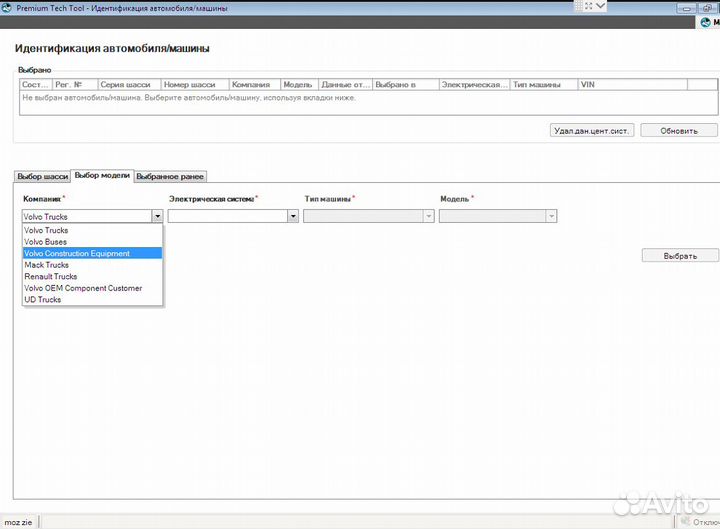The image size is (720, 529).
Task: Click the Данные от... column header
Action: 345,84
